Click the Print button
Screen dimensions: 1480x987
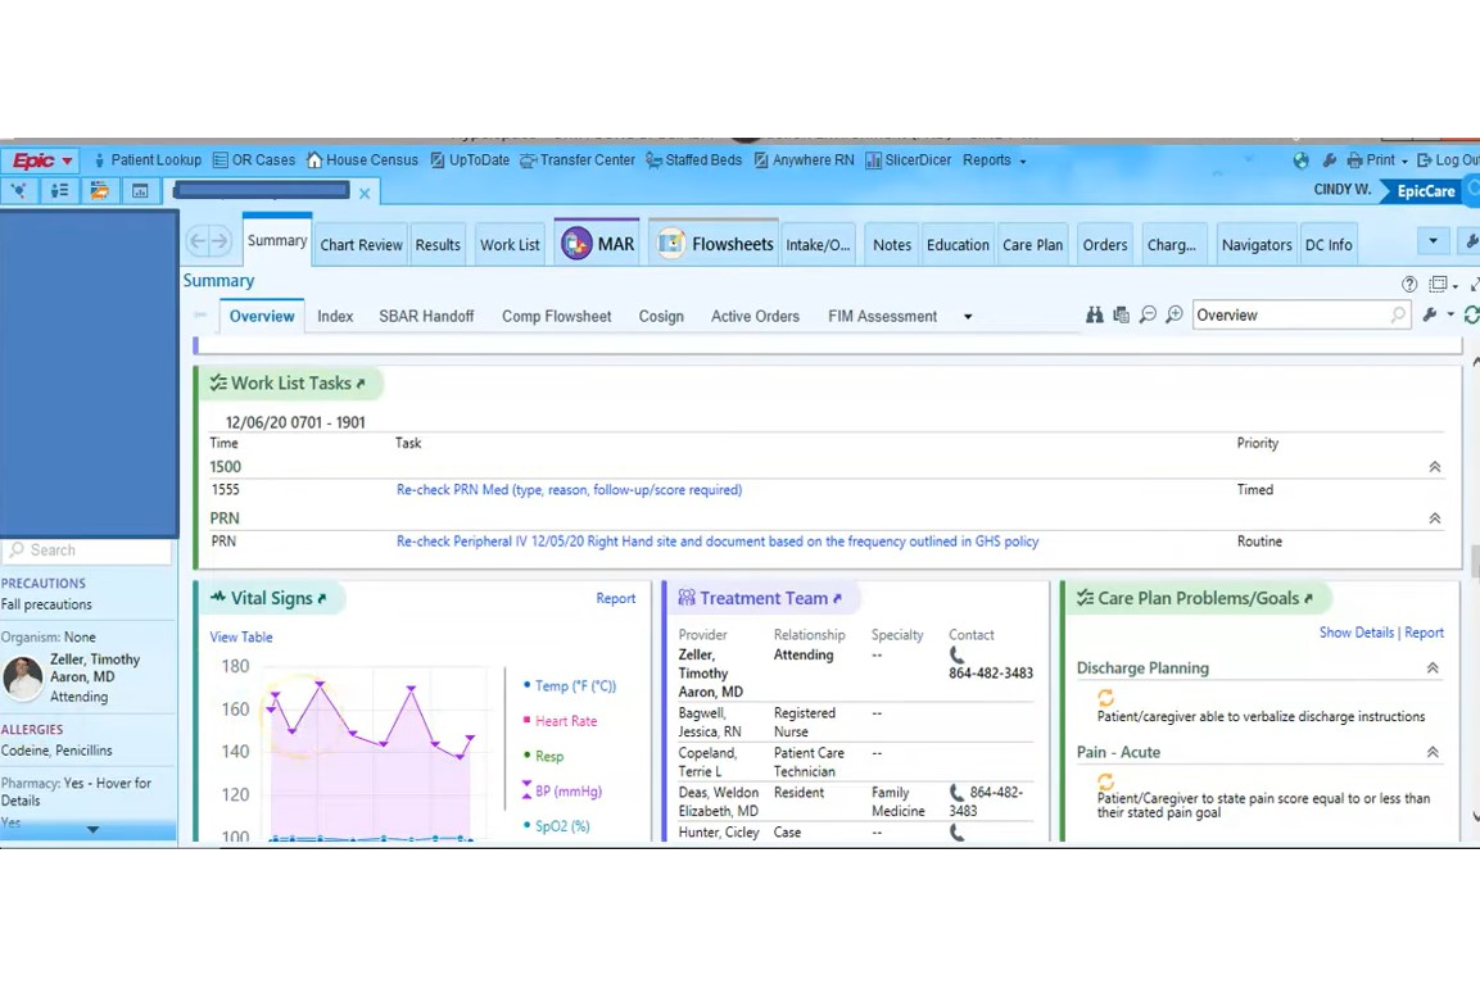[1370, 160]
